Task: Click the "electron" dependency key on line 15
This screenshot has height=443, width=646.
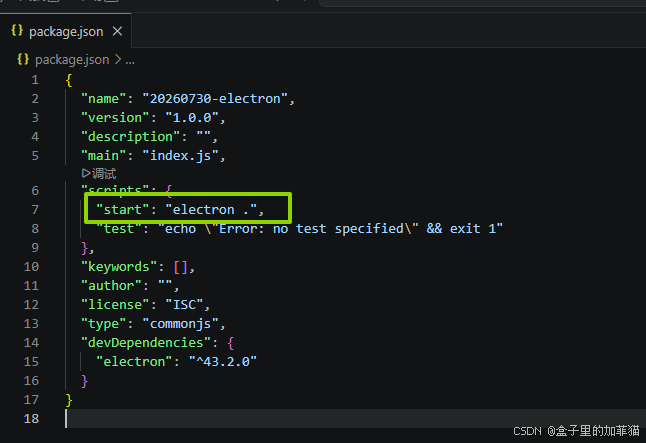Action: [134, 361]
